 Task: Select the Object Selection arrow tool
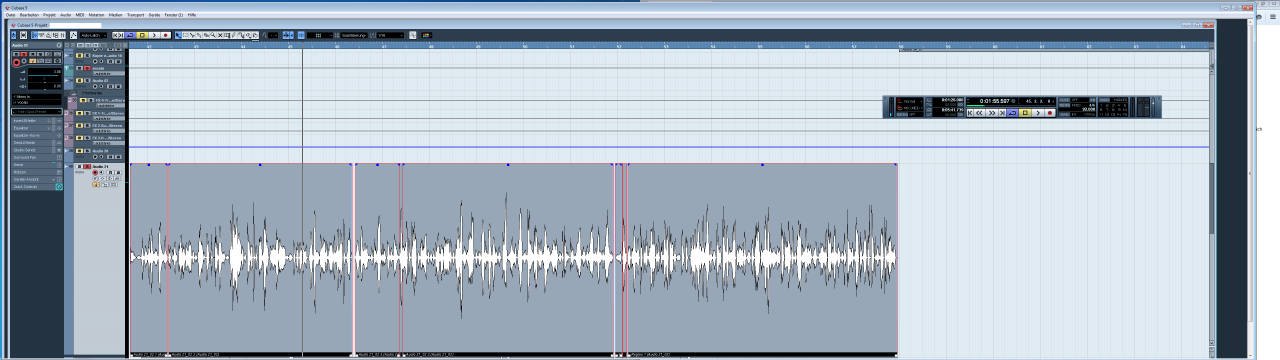pos(178,35)
